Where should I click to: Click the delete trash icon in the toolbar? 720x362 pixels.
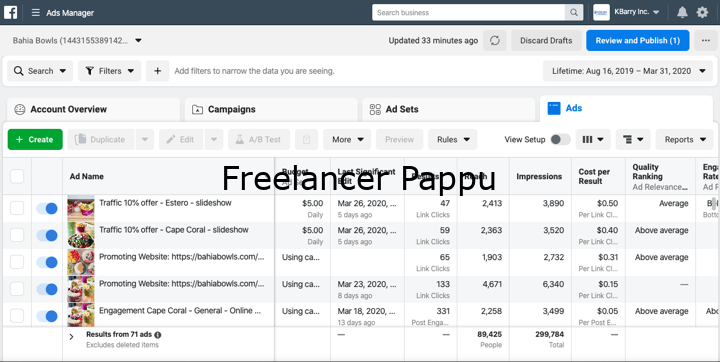click(306, 139)
